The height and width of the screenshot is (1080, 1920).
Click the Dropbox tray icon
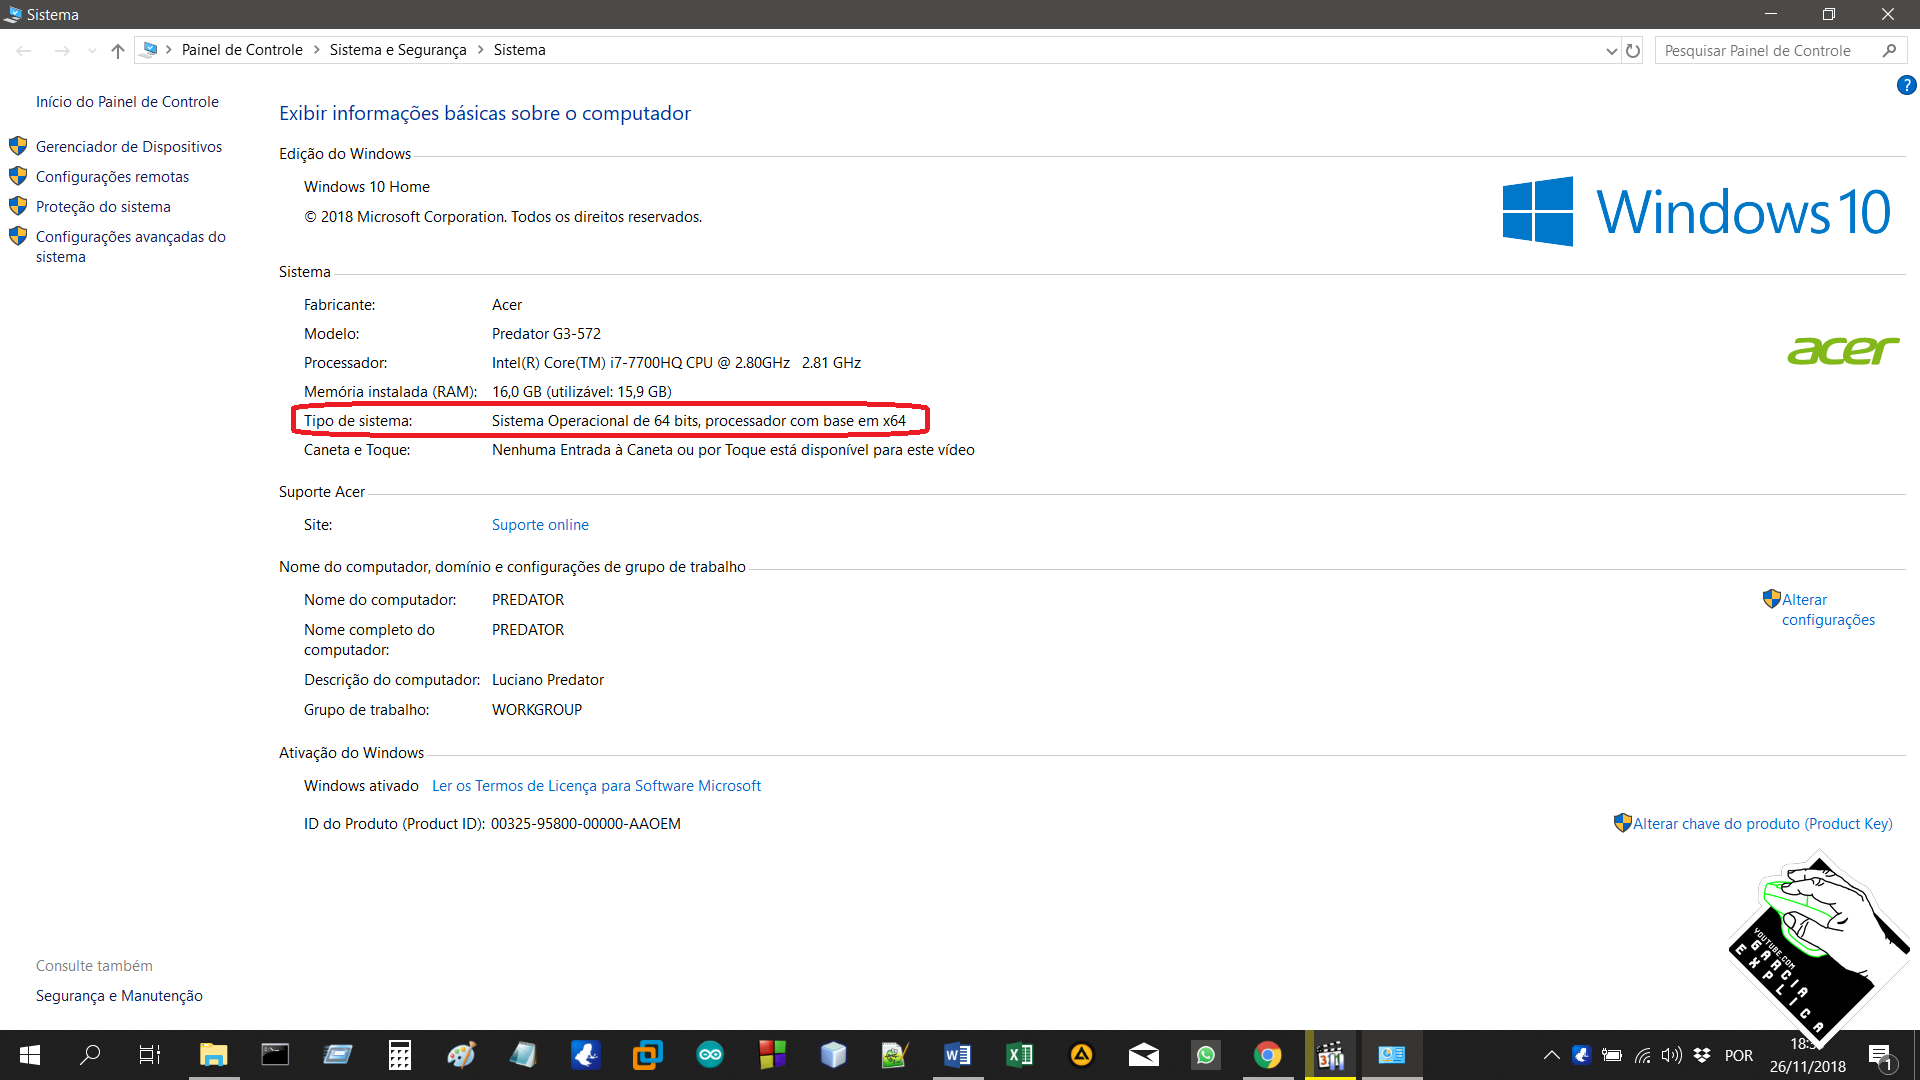[x=1702, y=1055]
